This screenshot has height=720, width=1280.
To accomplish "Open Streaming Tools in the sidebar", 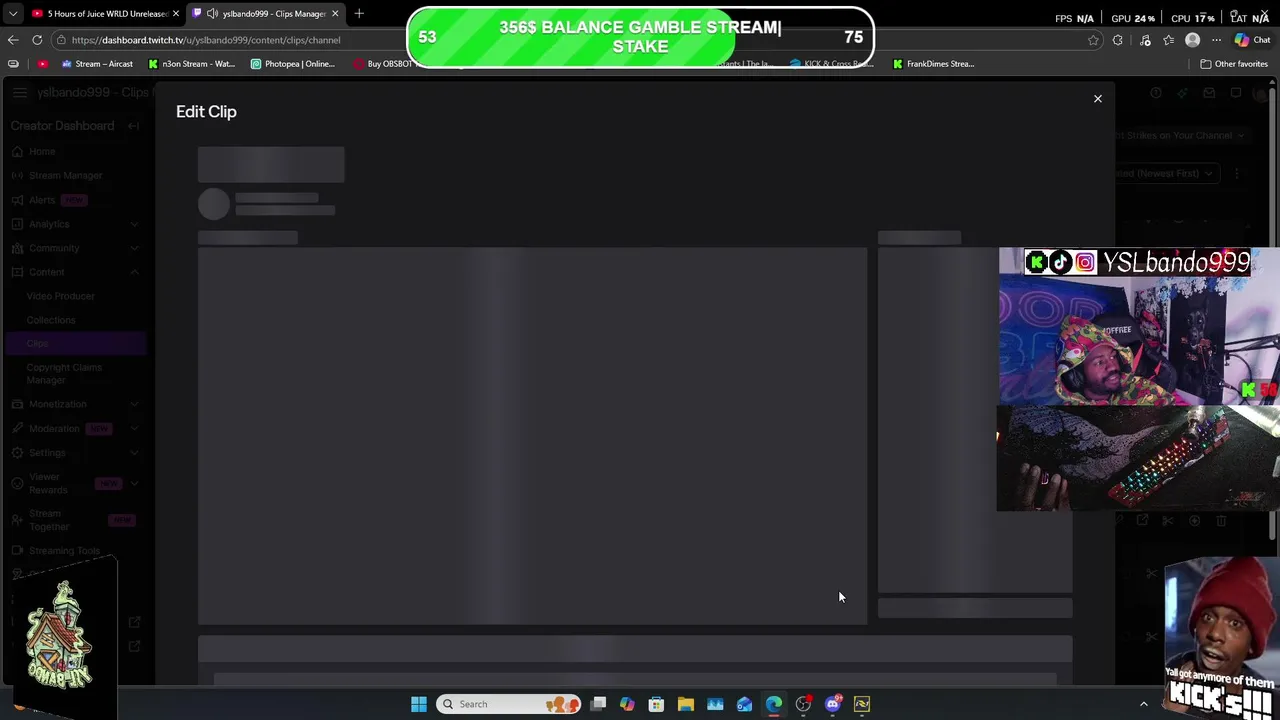I will [x=64, y=551].
